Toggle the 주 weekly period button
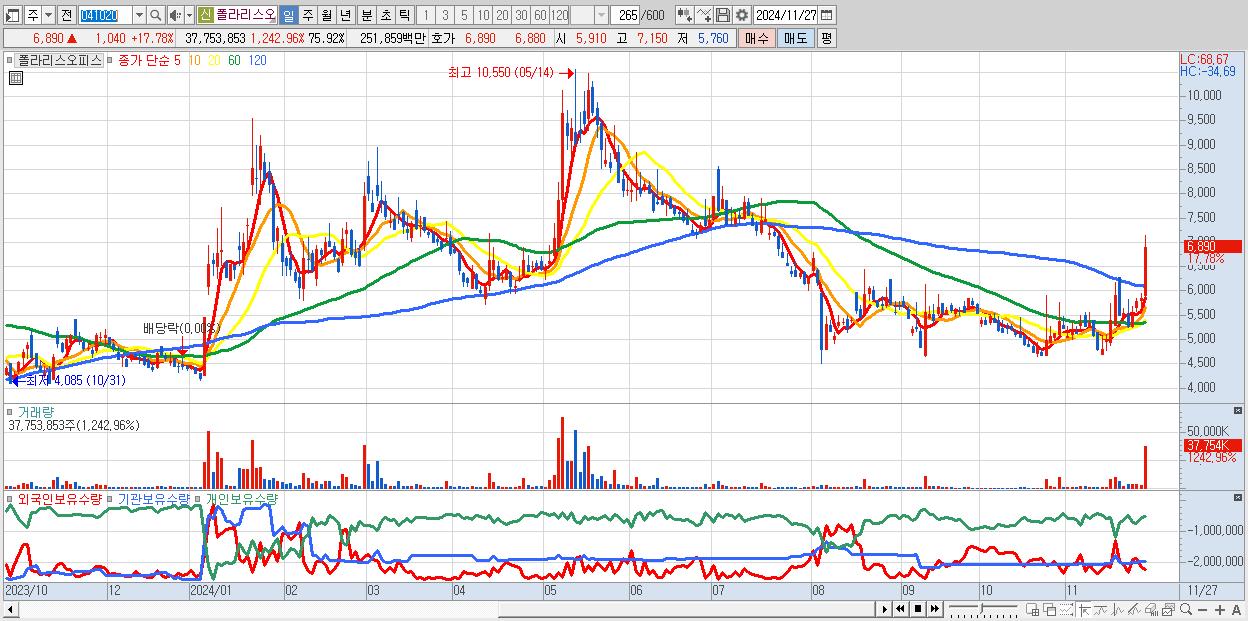This screenshot has width=1248, height=621. [x=307, y=15]
